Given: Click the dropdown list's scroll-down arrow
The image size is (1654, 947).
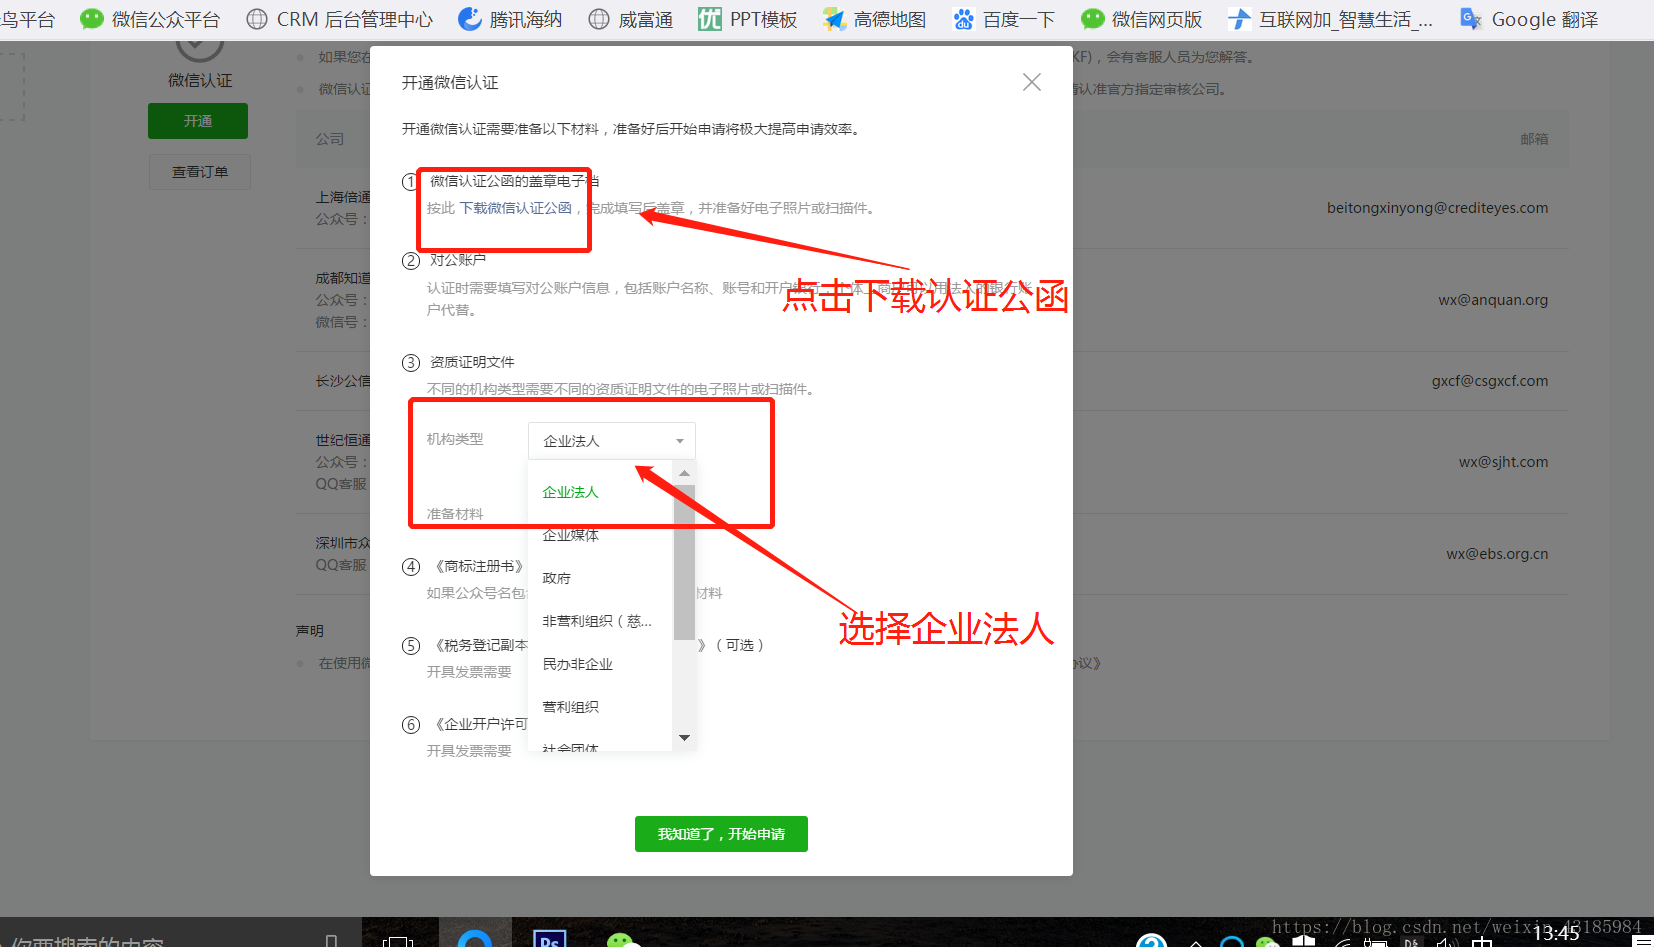Looking at the screenshot, I should point(684,738).
